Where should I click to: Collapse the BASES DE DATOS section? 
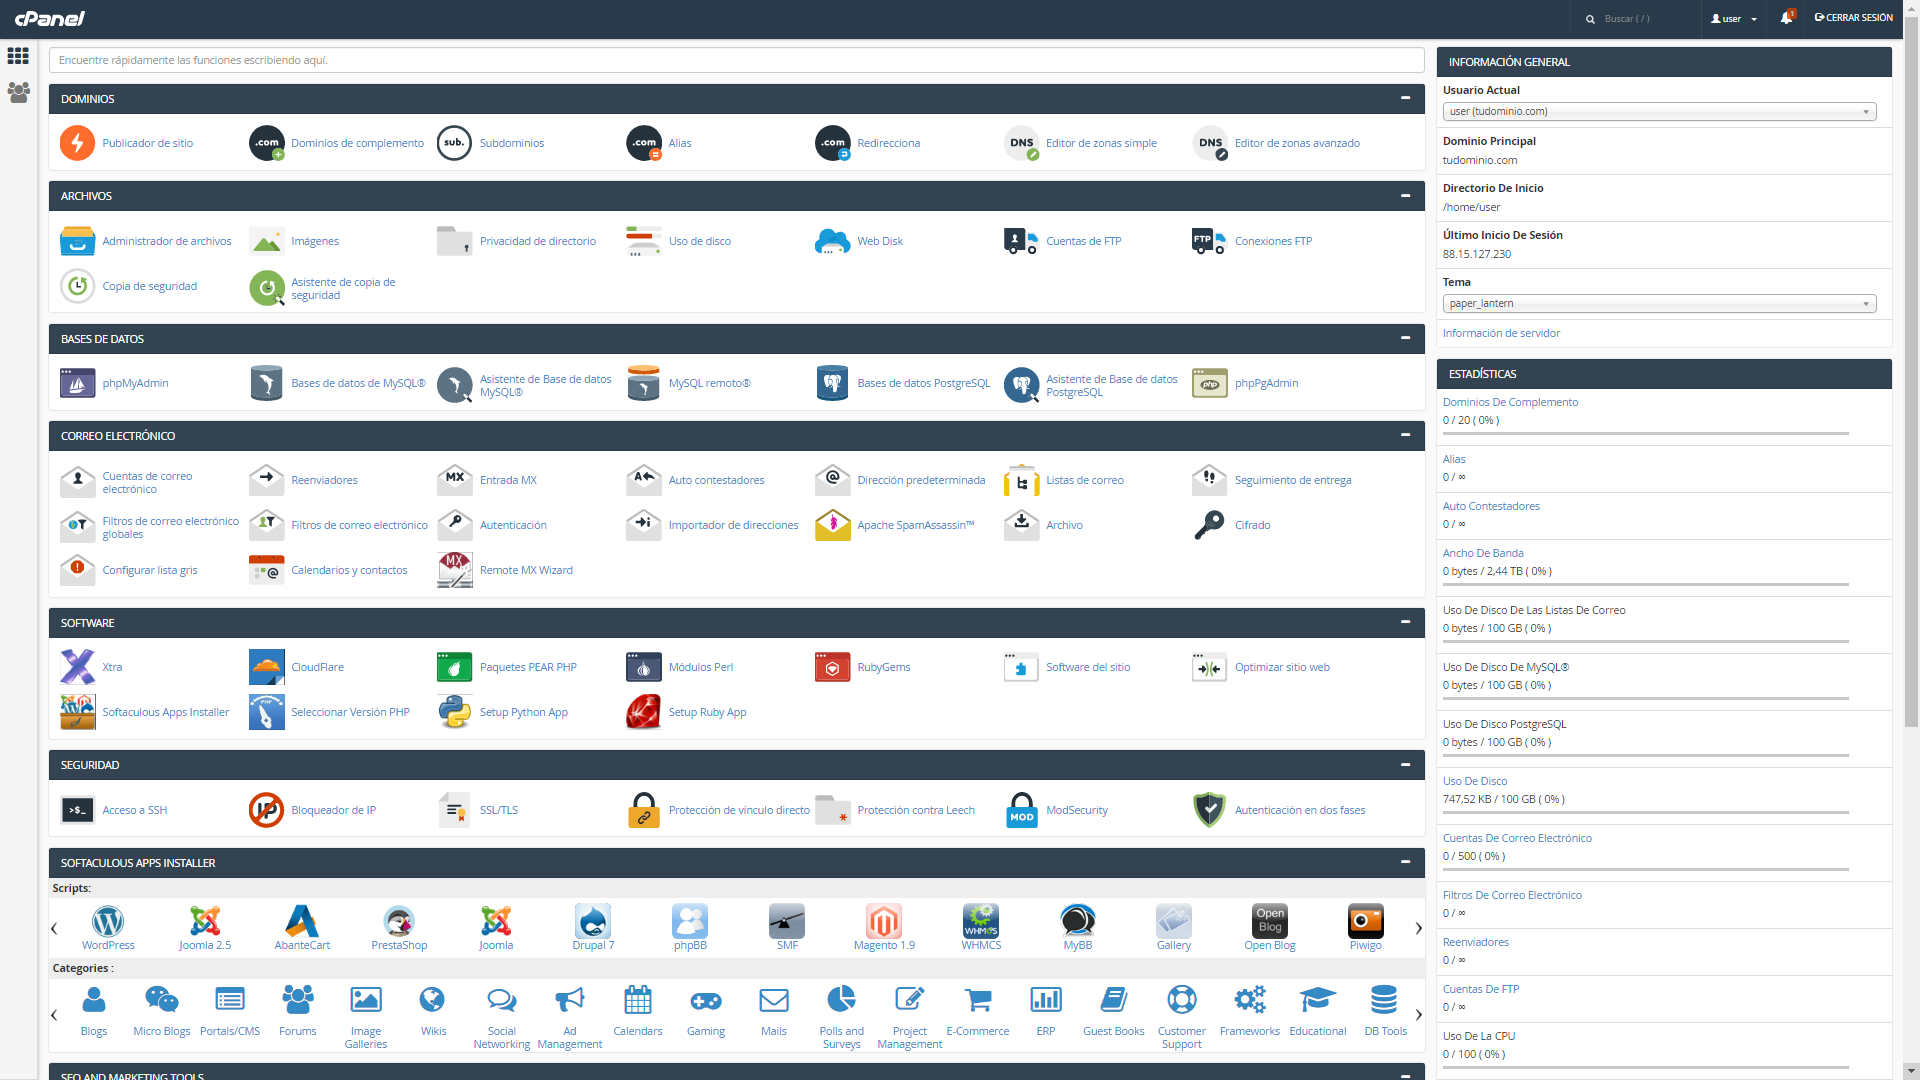pyautogui.click(x=1405, y=338)
